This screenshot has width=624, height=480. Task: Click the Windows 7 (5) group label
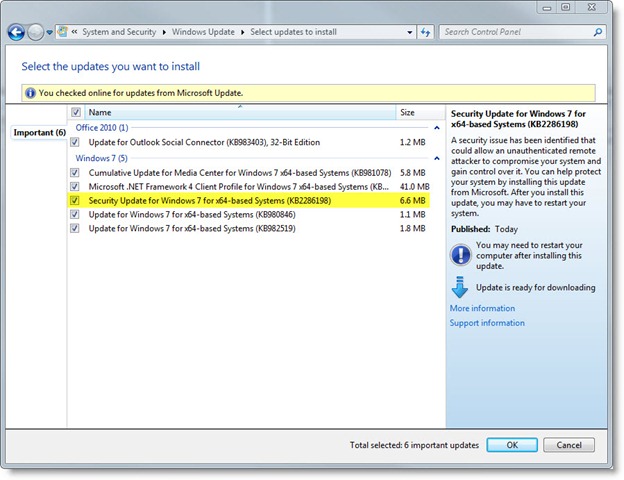click(101, 158)
